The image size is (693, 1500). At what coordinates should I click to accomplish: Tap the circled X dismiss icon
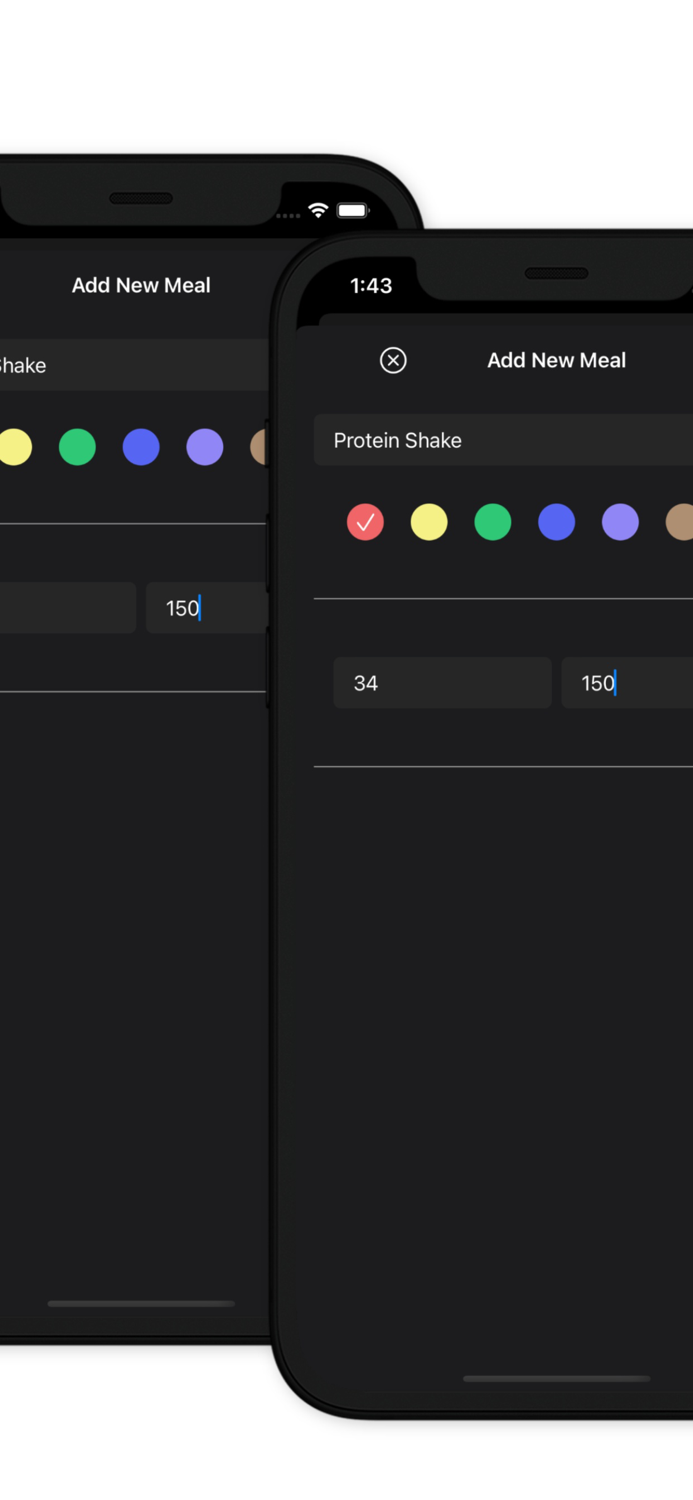[x=393, y=360]
